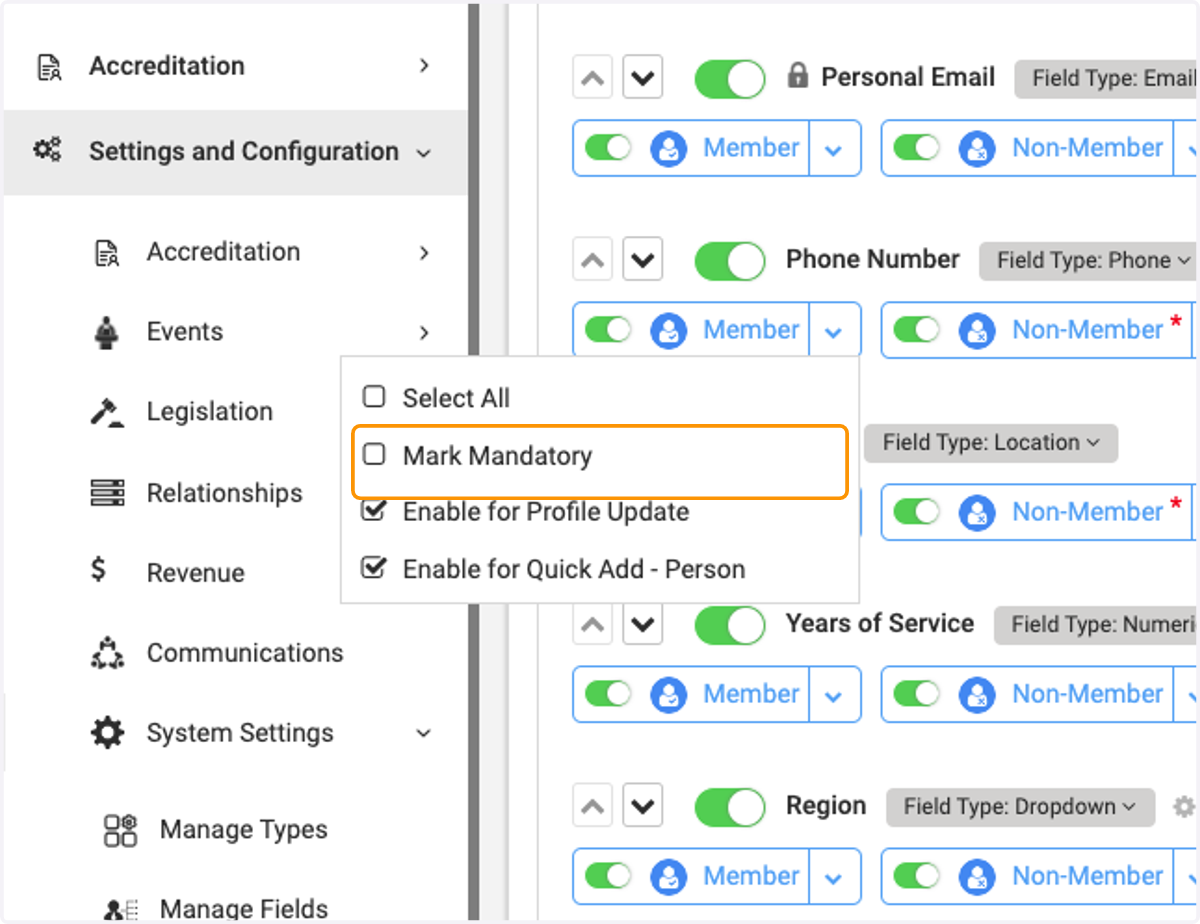Image resolution: width=1200 pixels, height=924 pixels.
Task: Click the Revenue dollar icon
Action: coord(98,571)
